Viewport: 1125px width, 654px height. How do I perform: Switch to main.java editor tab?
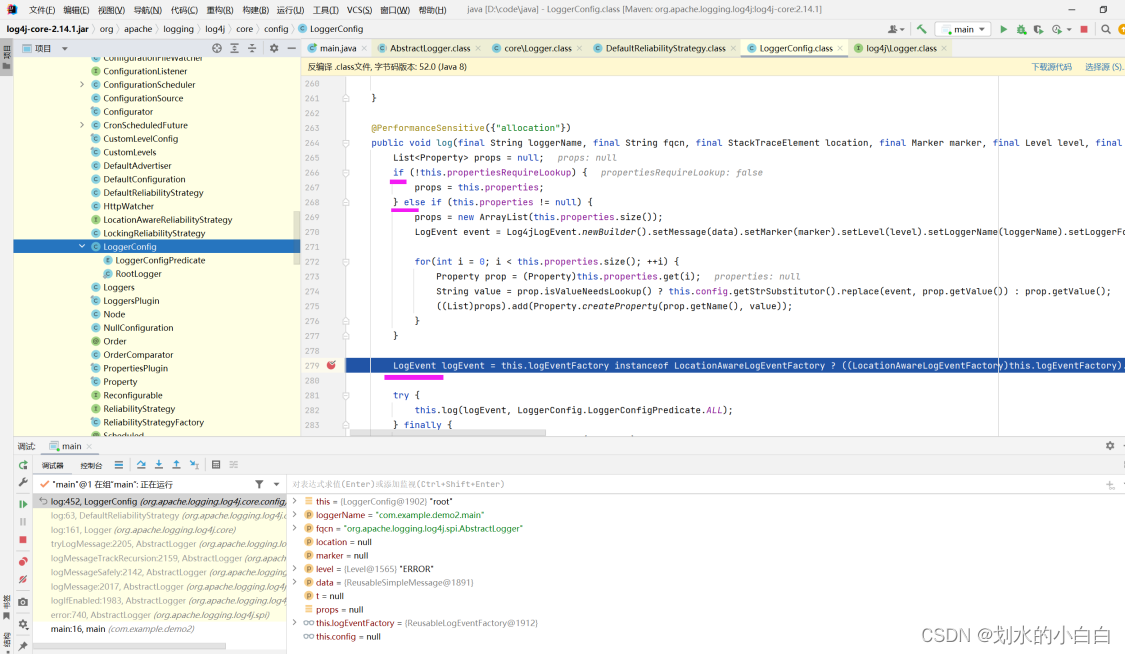[x=337, y=48]
